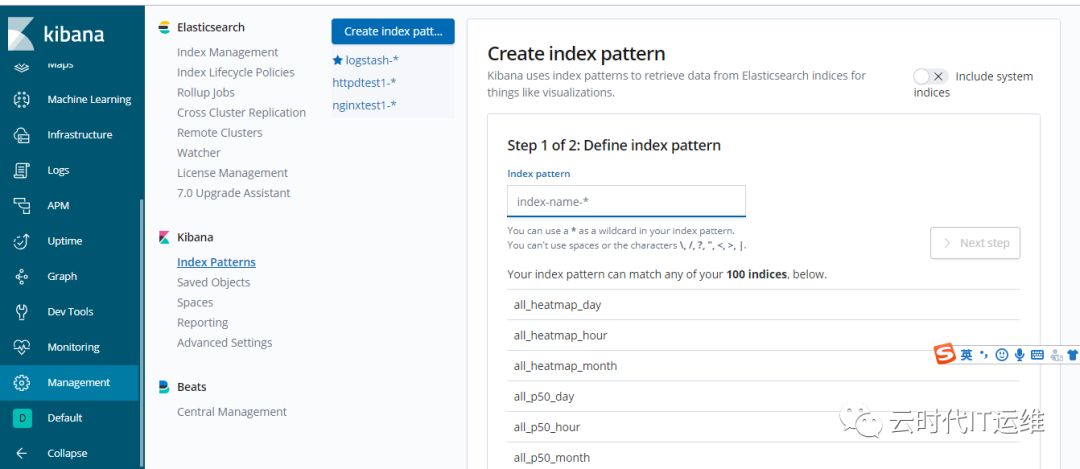Click the Graph sidebar icon
This screenshot has height=469, width=1080.
point(21,277)
